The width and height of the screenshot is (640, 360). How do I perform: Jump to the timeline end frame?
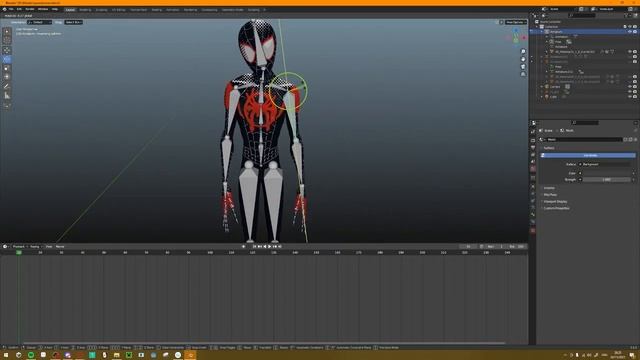tap(280, 247)
